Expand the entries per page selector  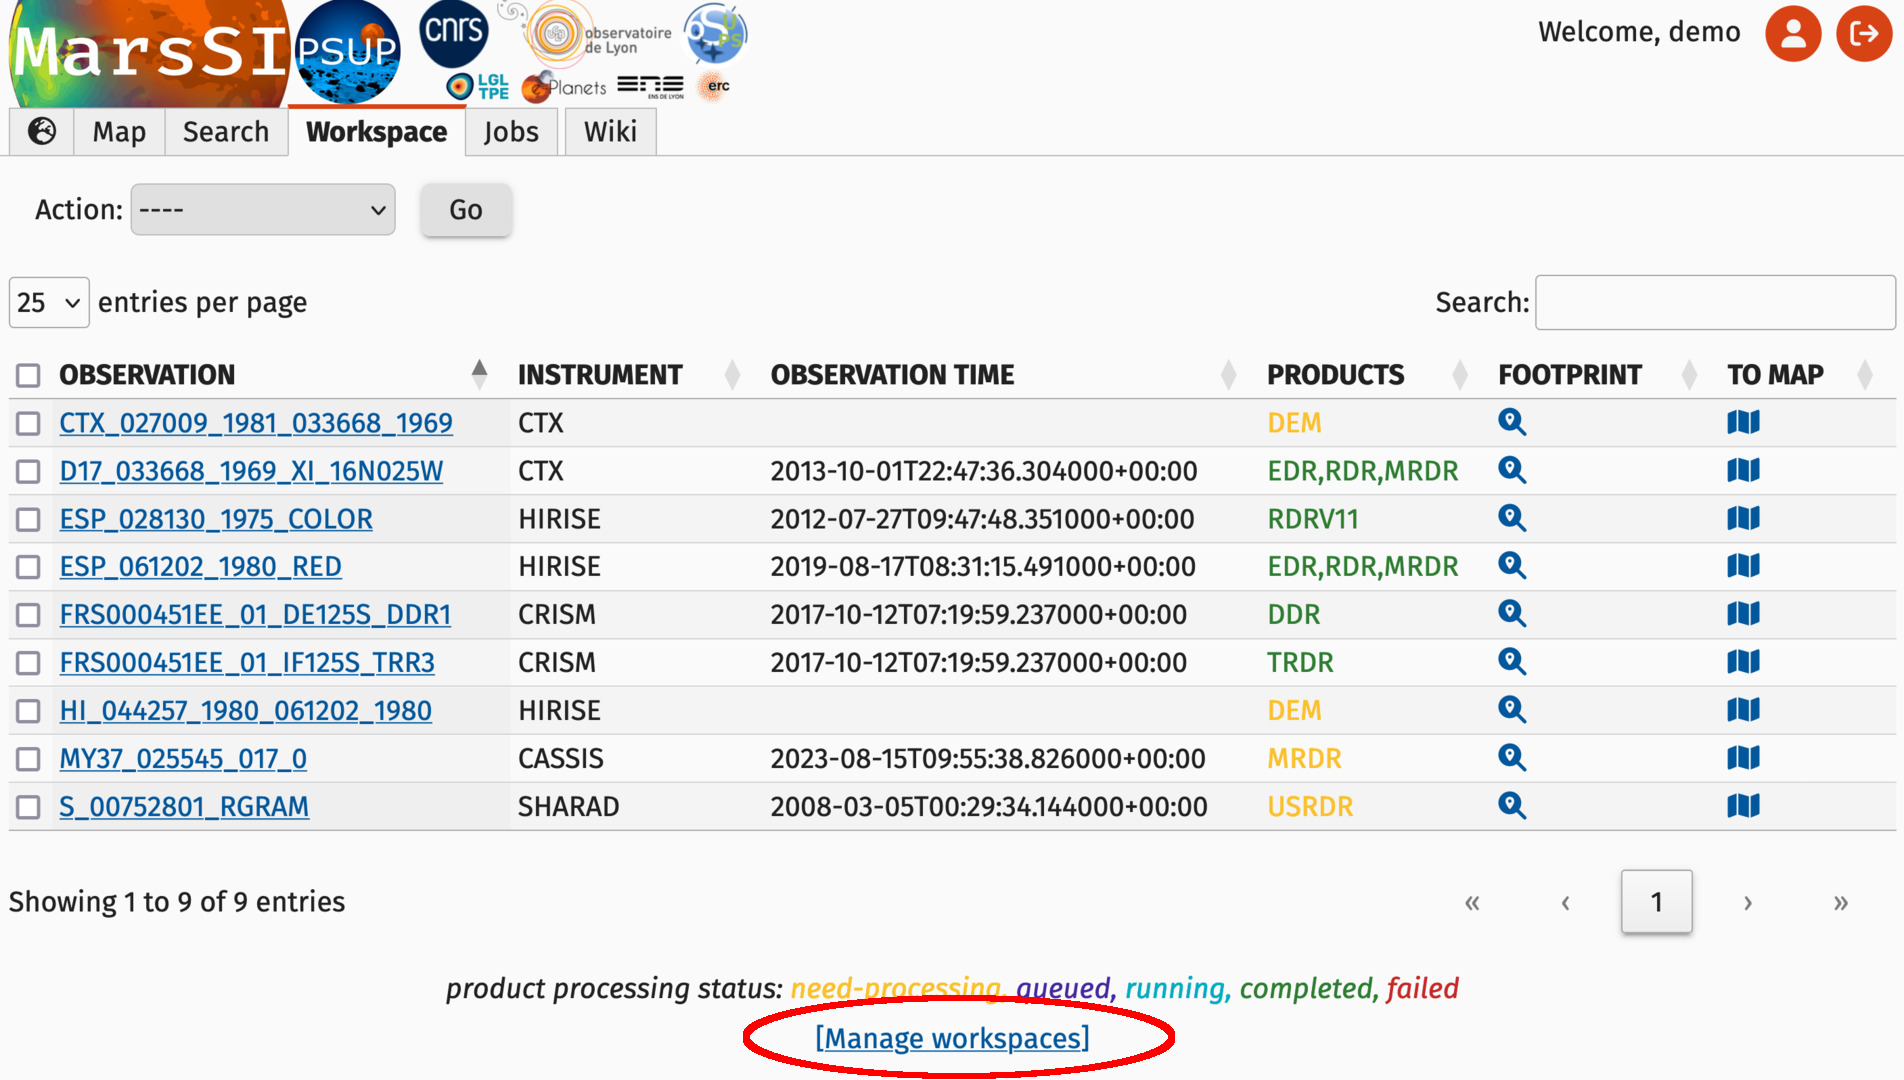49,302
